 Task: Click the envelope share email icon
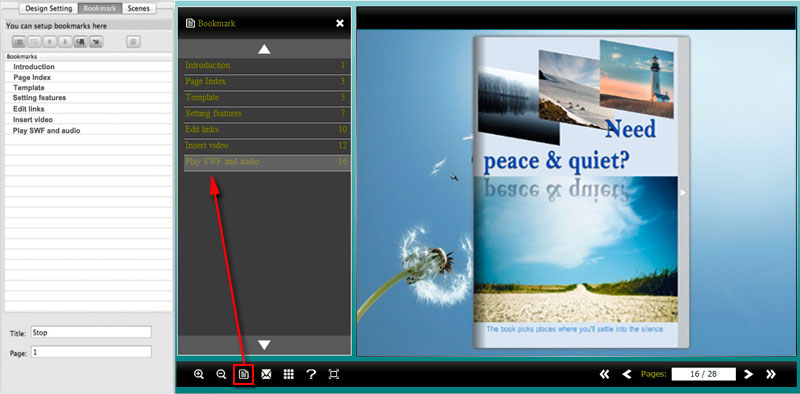point(266,375)
